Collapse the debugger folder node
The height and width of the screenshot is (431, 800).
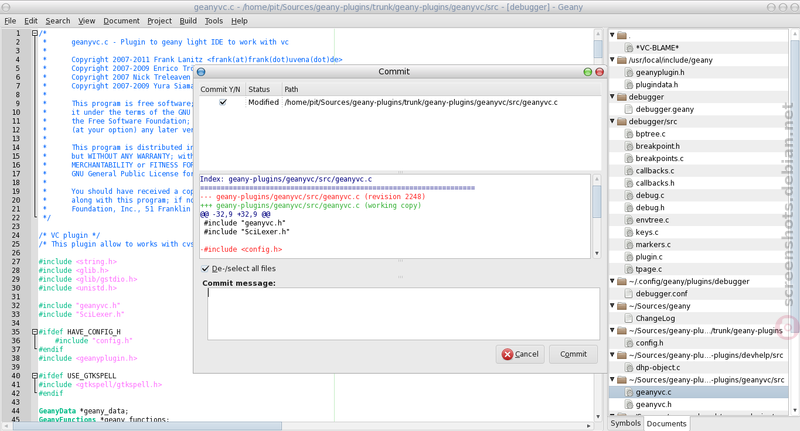point(612,96)
